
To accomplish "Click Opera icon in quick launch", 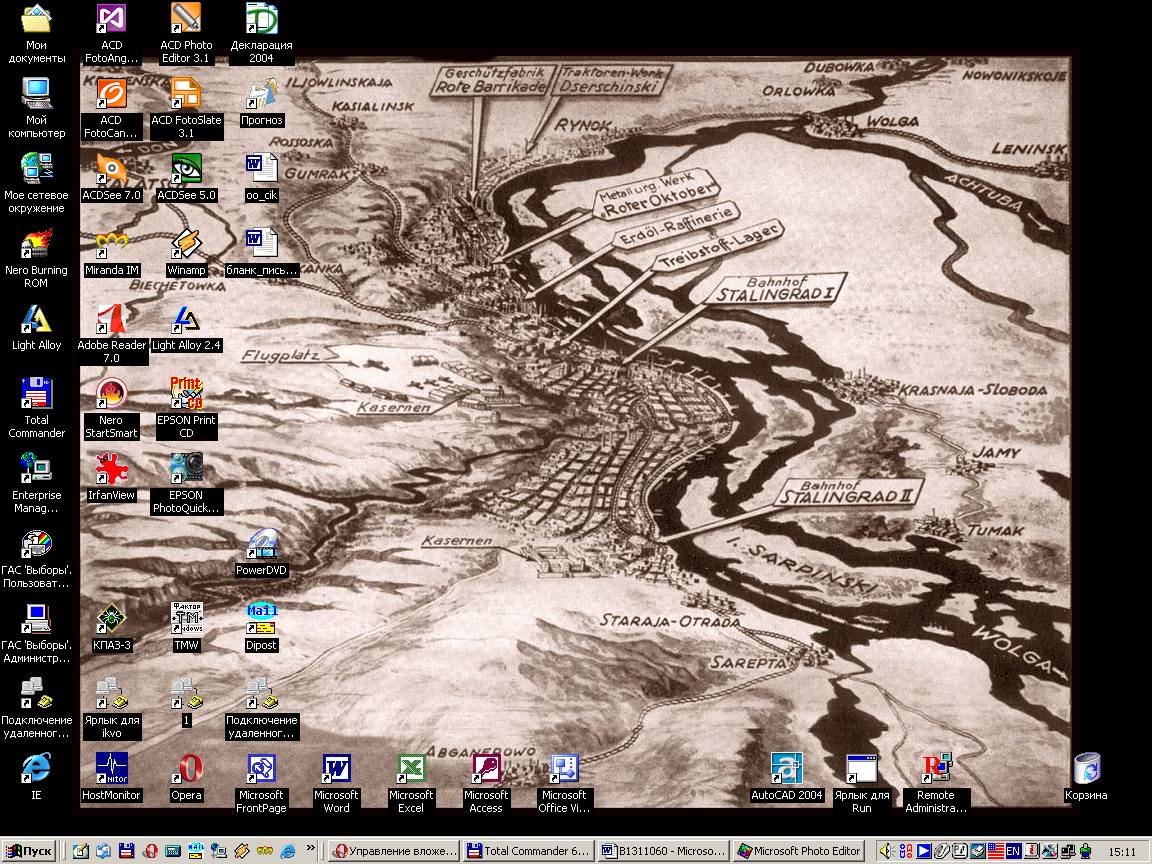I will pyautogui.click(x=150, y=852).
